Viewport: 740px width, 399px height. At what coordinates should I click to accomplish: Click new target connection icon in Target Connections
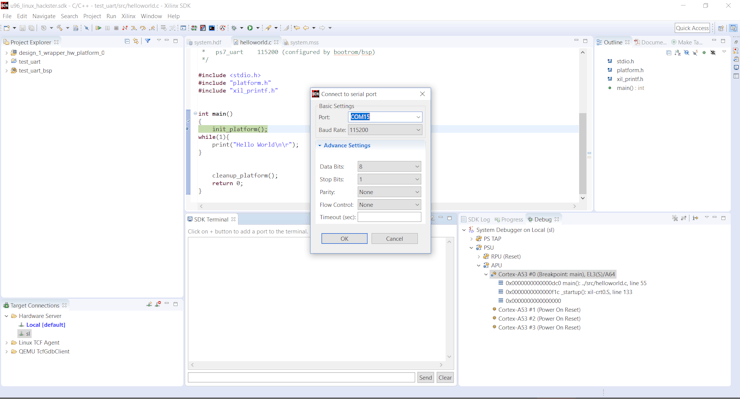pos(149,305)
